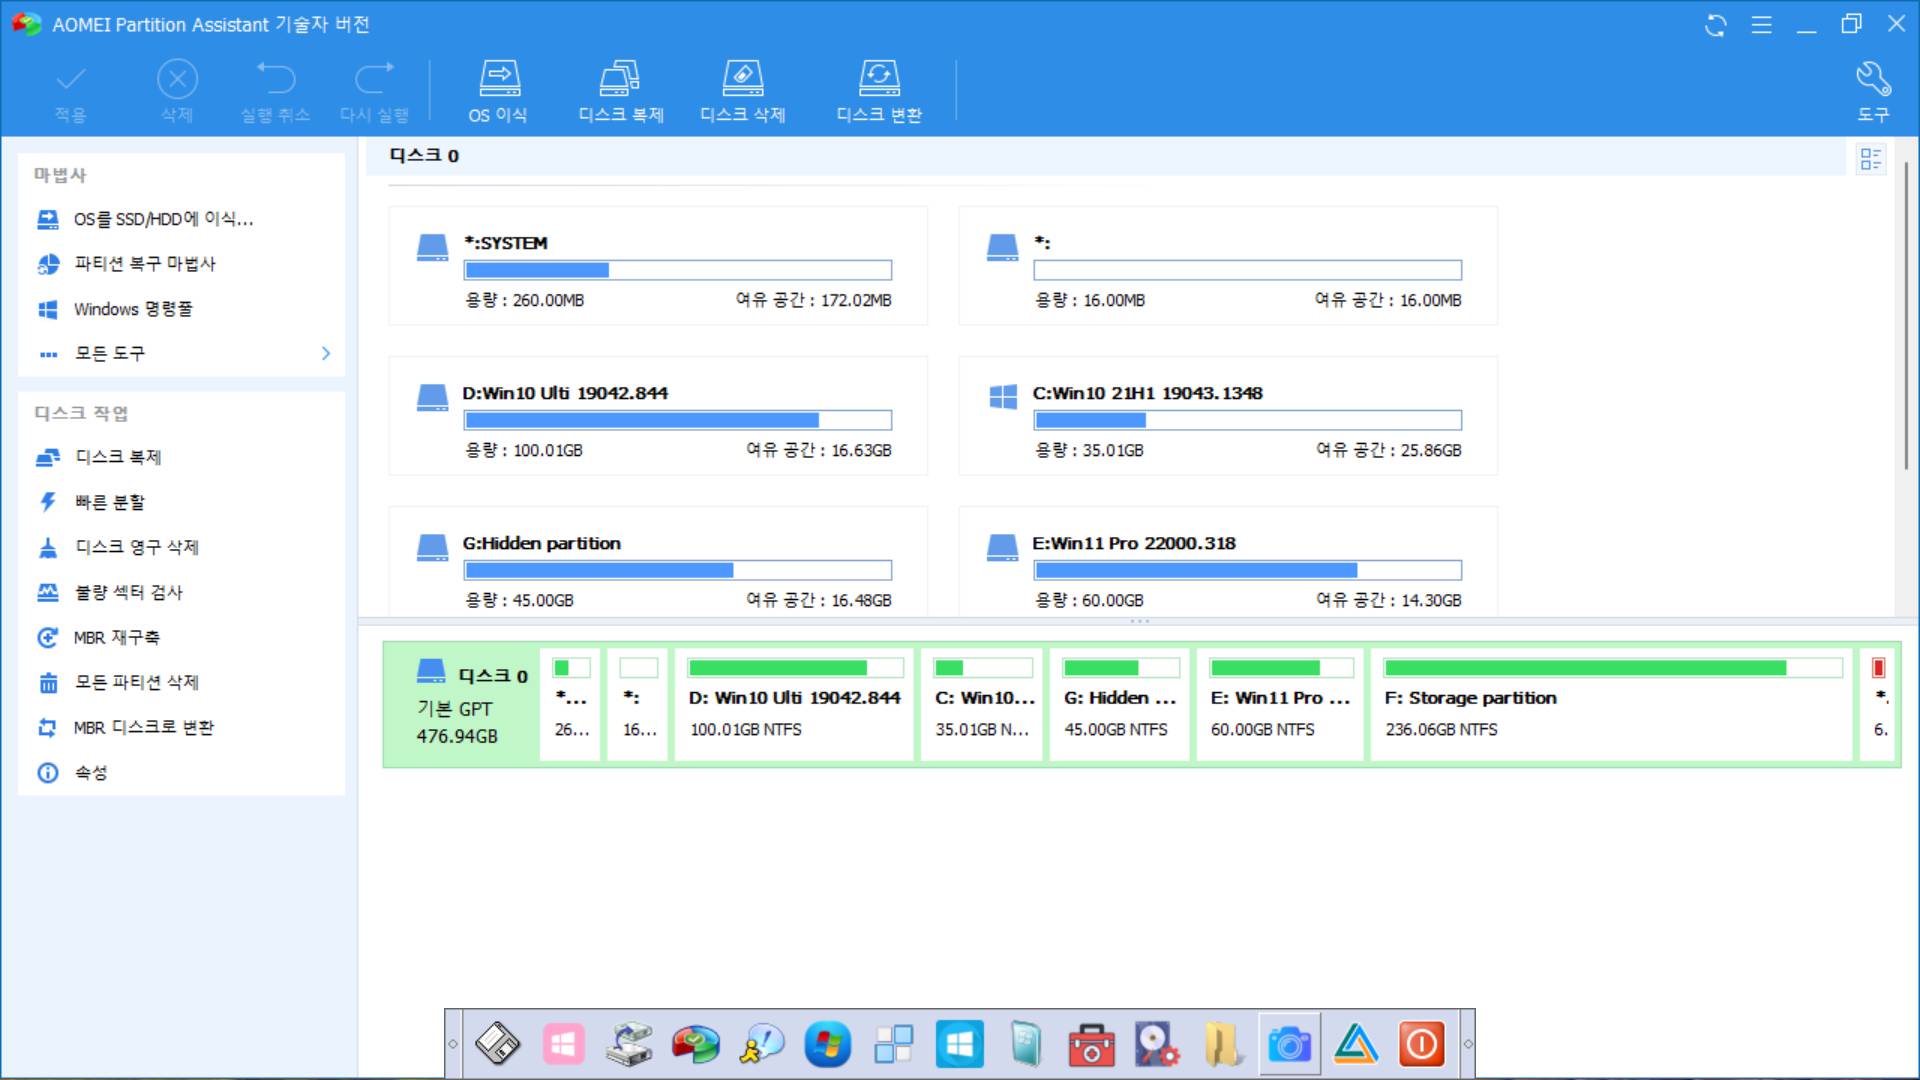The image size is (1920, 1080).
Task: Click the floppy disk icon in dock
Action: click(x=497, y=1044)
